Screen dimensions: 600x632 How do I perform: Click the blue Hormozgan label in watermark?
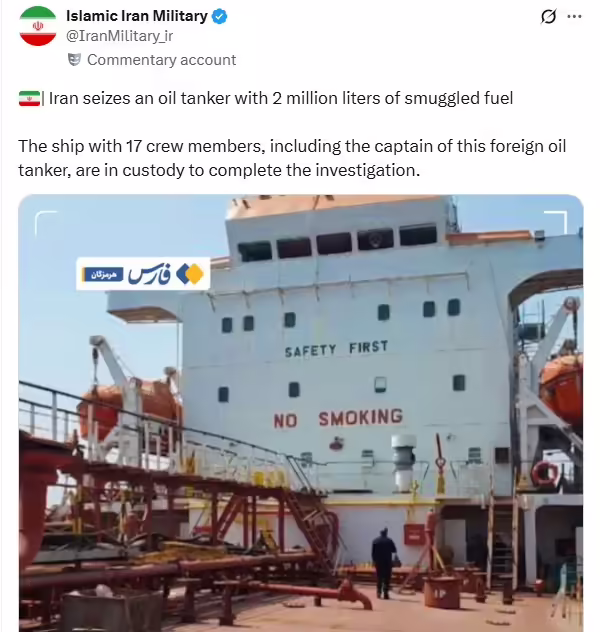click(x=103, y=274)
